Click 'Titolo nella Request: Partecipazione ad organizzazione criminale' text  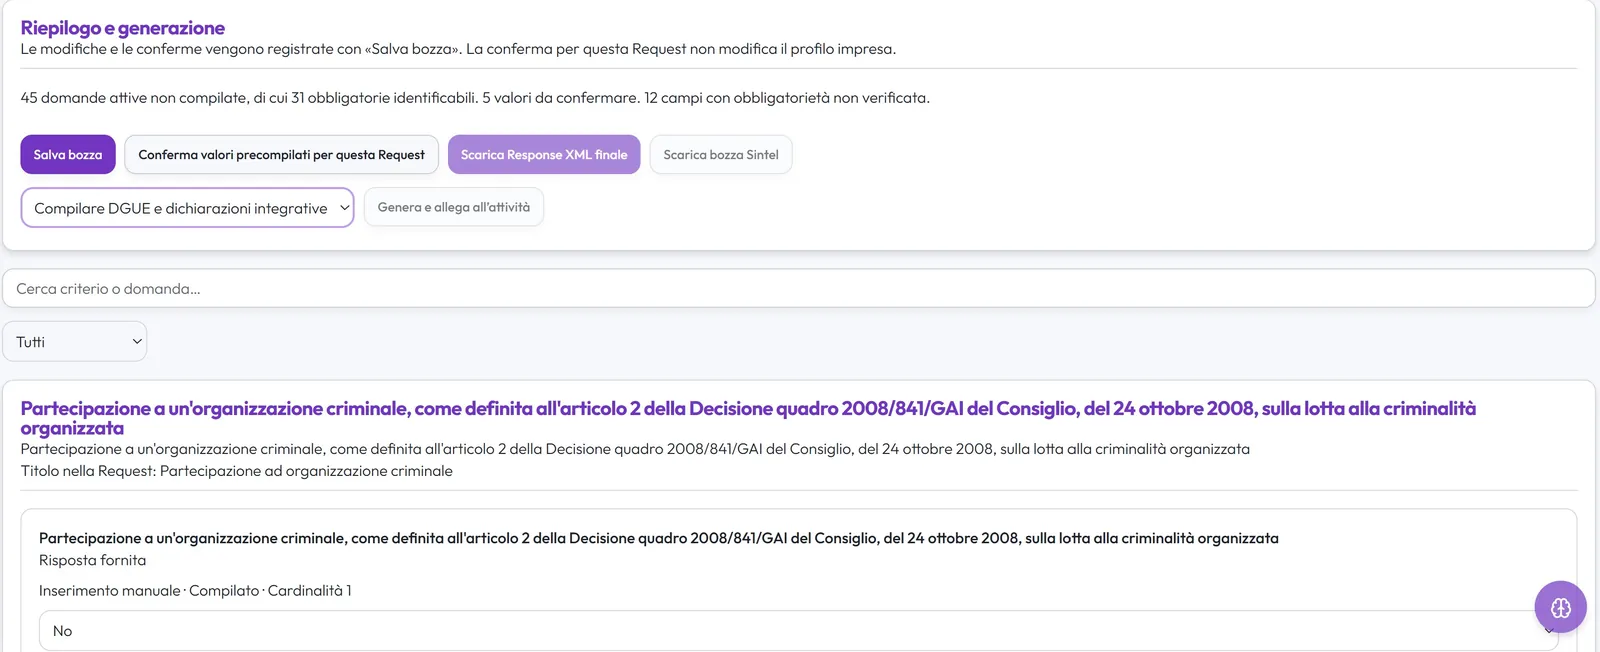237,471
